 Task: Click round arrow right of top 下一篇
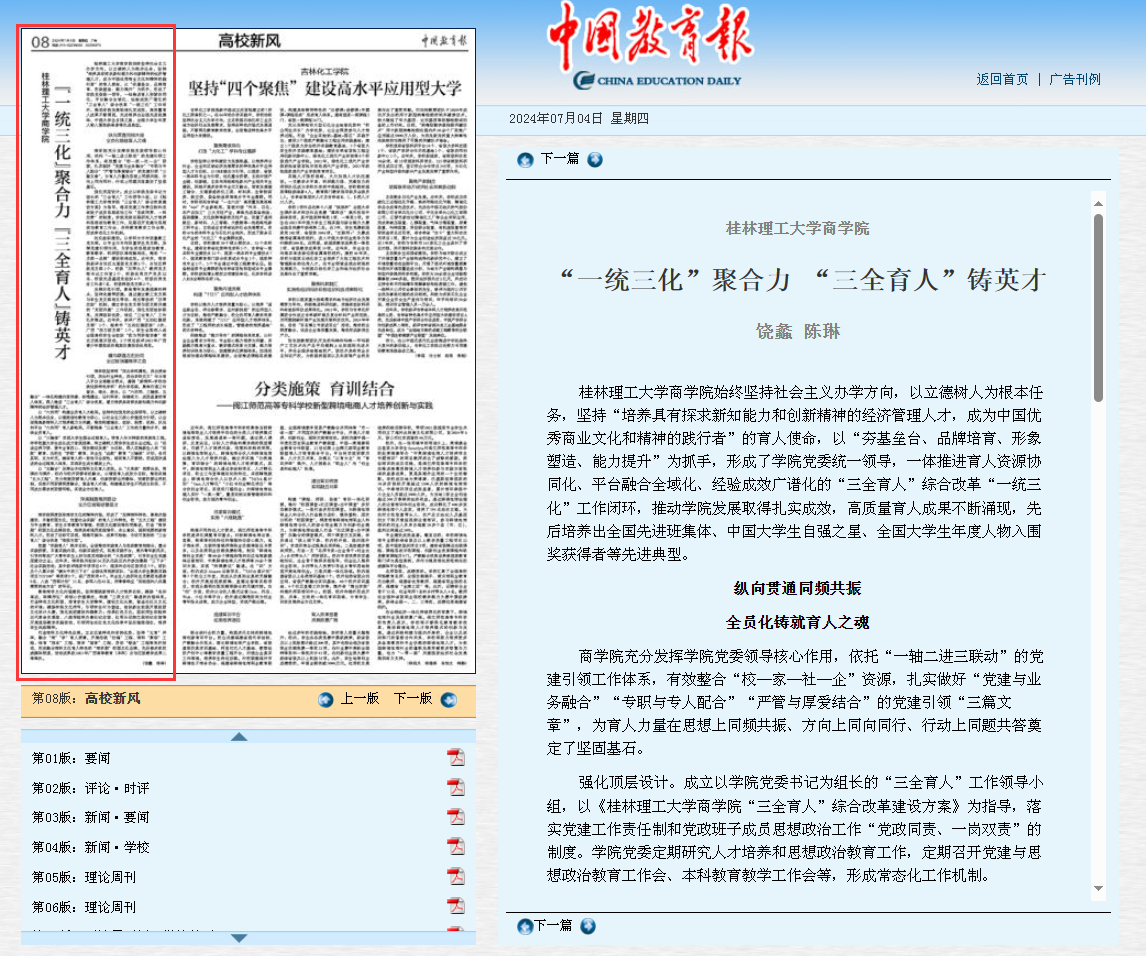coord(595,159)
